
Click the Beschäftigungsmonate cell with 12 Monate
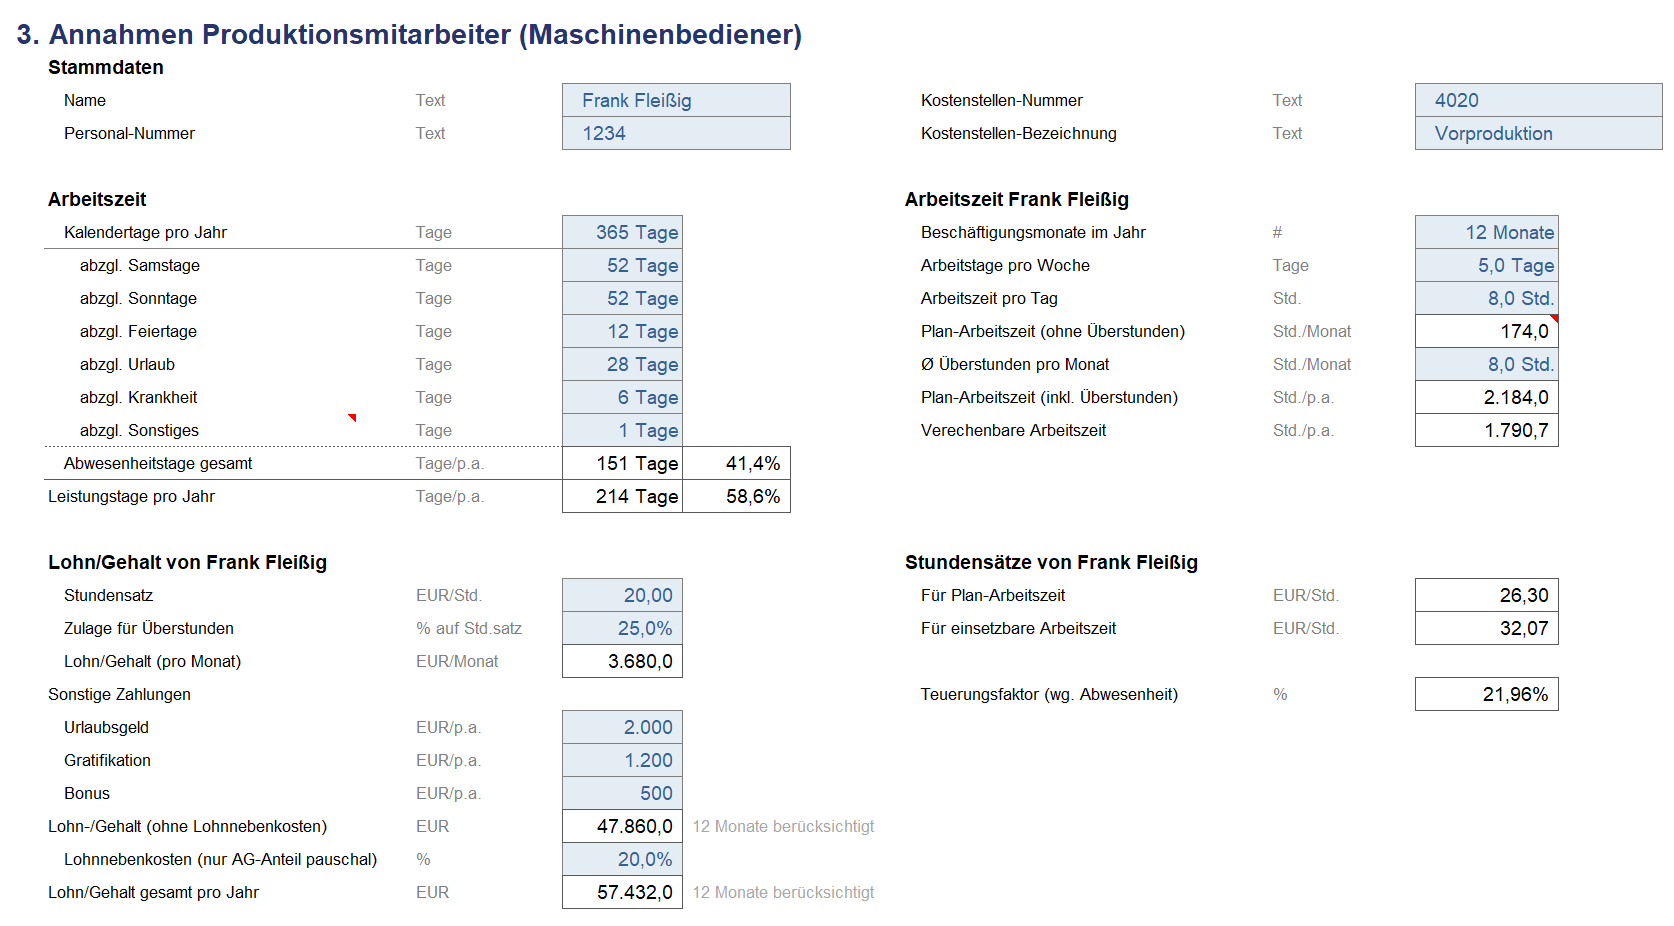click(1486, 232)
